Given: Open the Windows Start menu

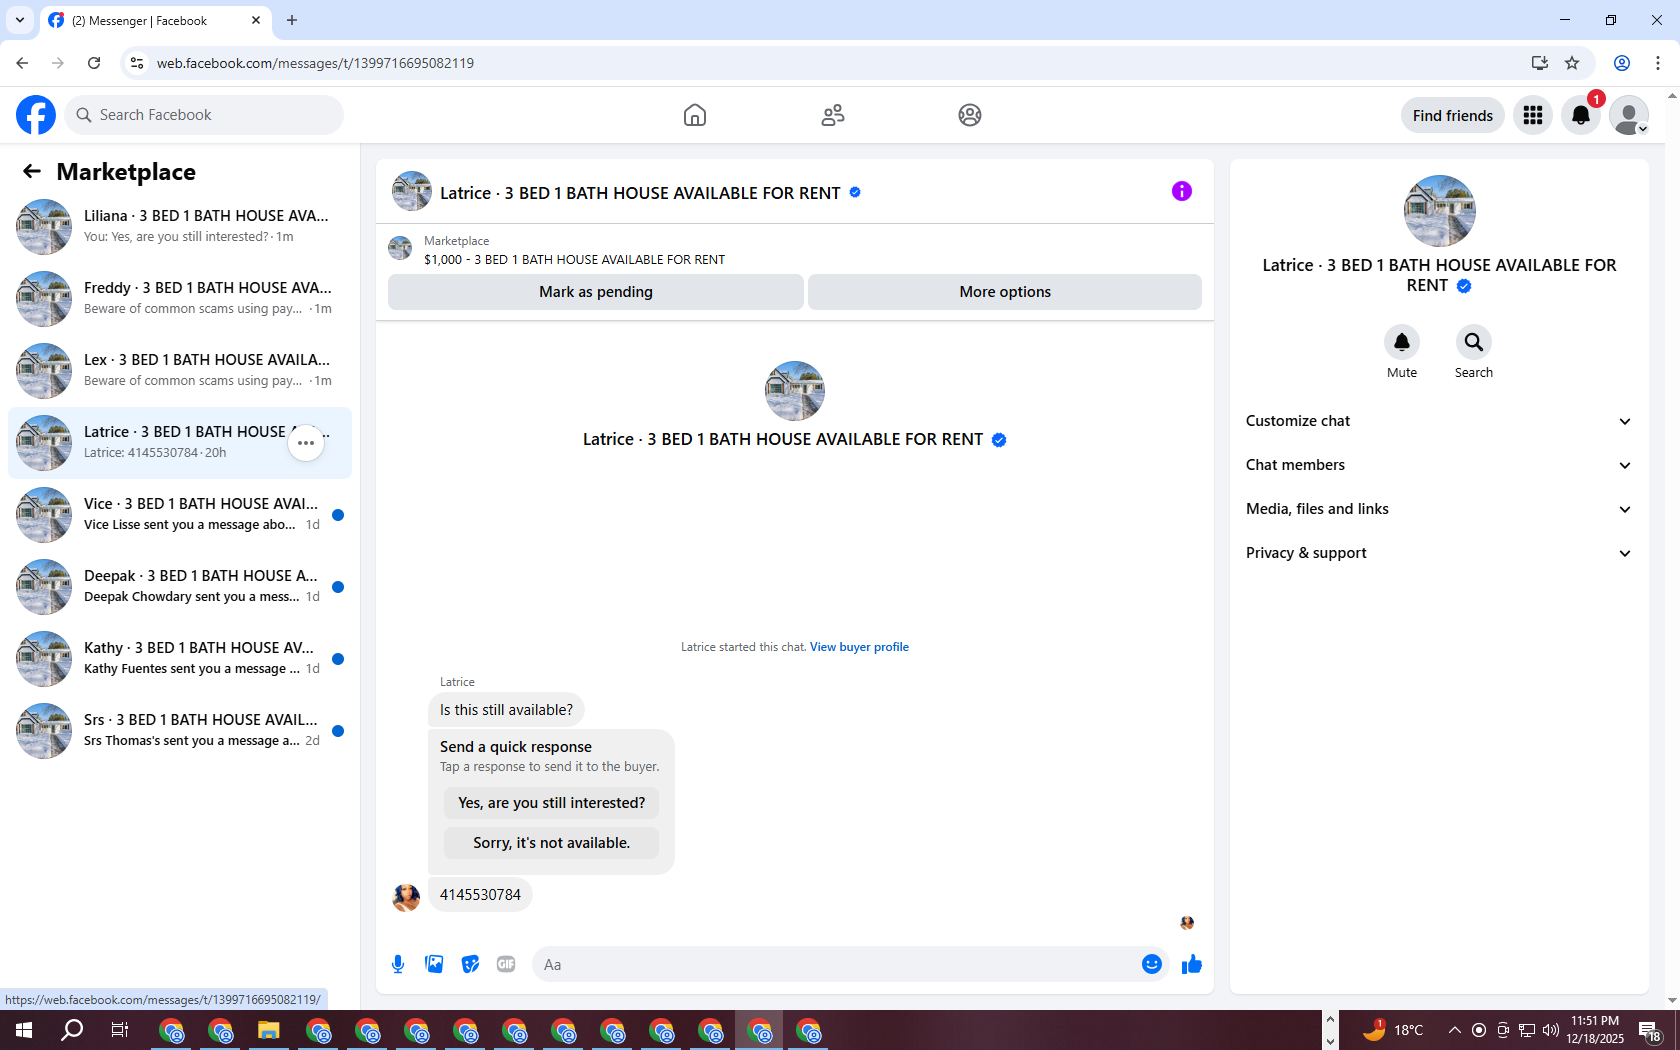Looking at the screenshot, I should point(24,1030).
